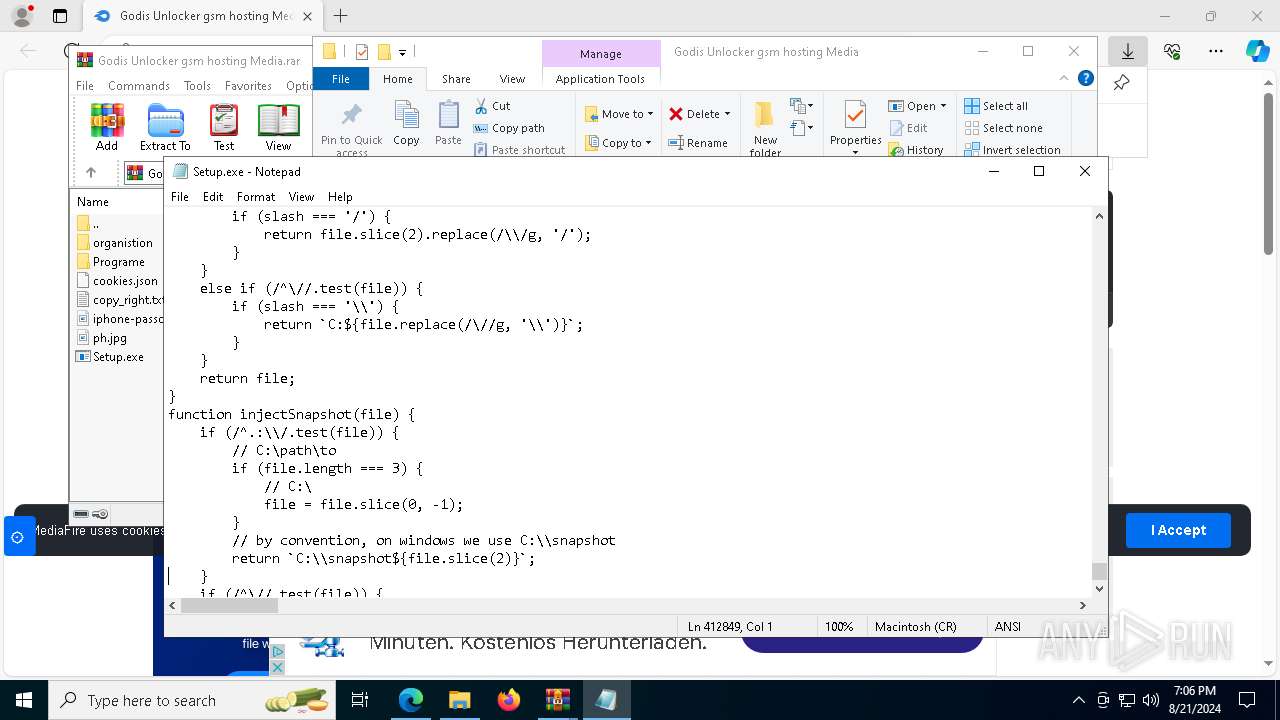This screenshot has height=720, width=1280.
Task: Click Notepad vertical scrollbar thumb
Action: coord(1099,571)
